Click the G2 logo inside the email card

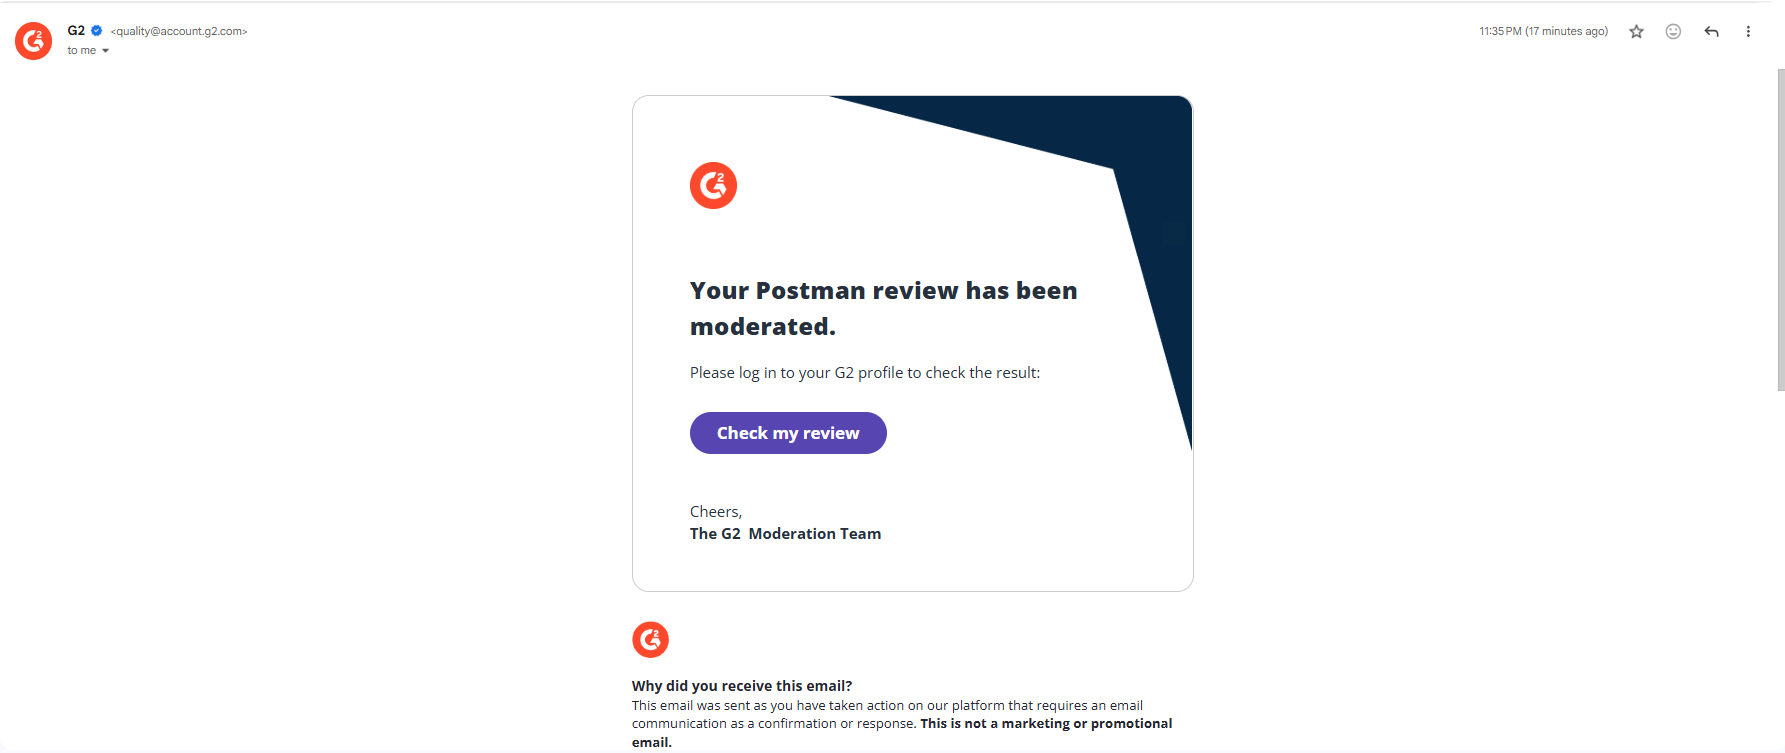tap(713, 186)
